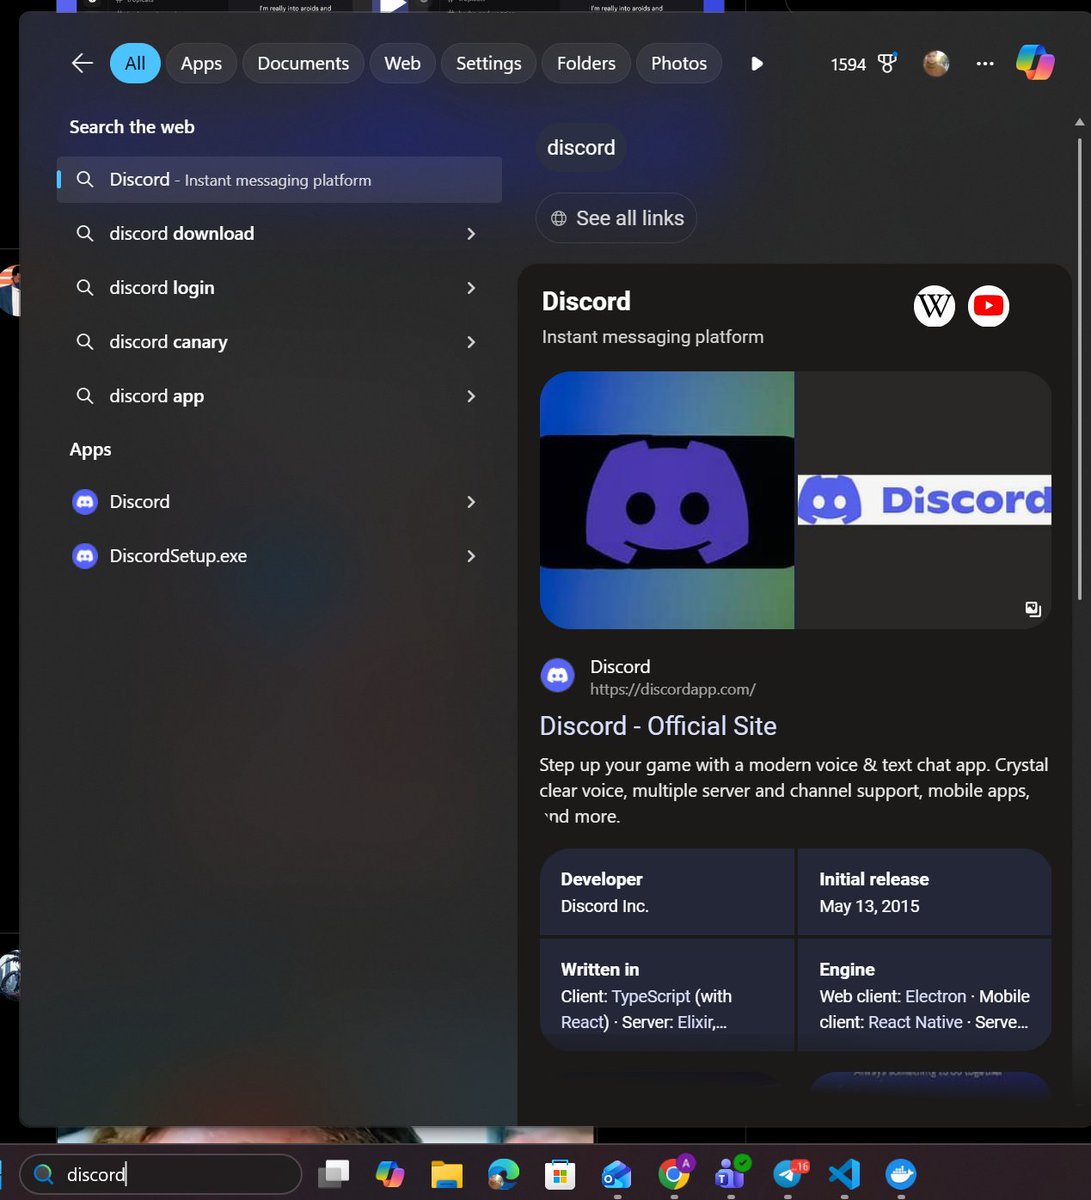The image size is (1091, 1200).
Task: Expand the image gallery icon
Action: pos(1033,609)
